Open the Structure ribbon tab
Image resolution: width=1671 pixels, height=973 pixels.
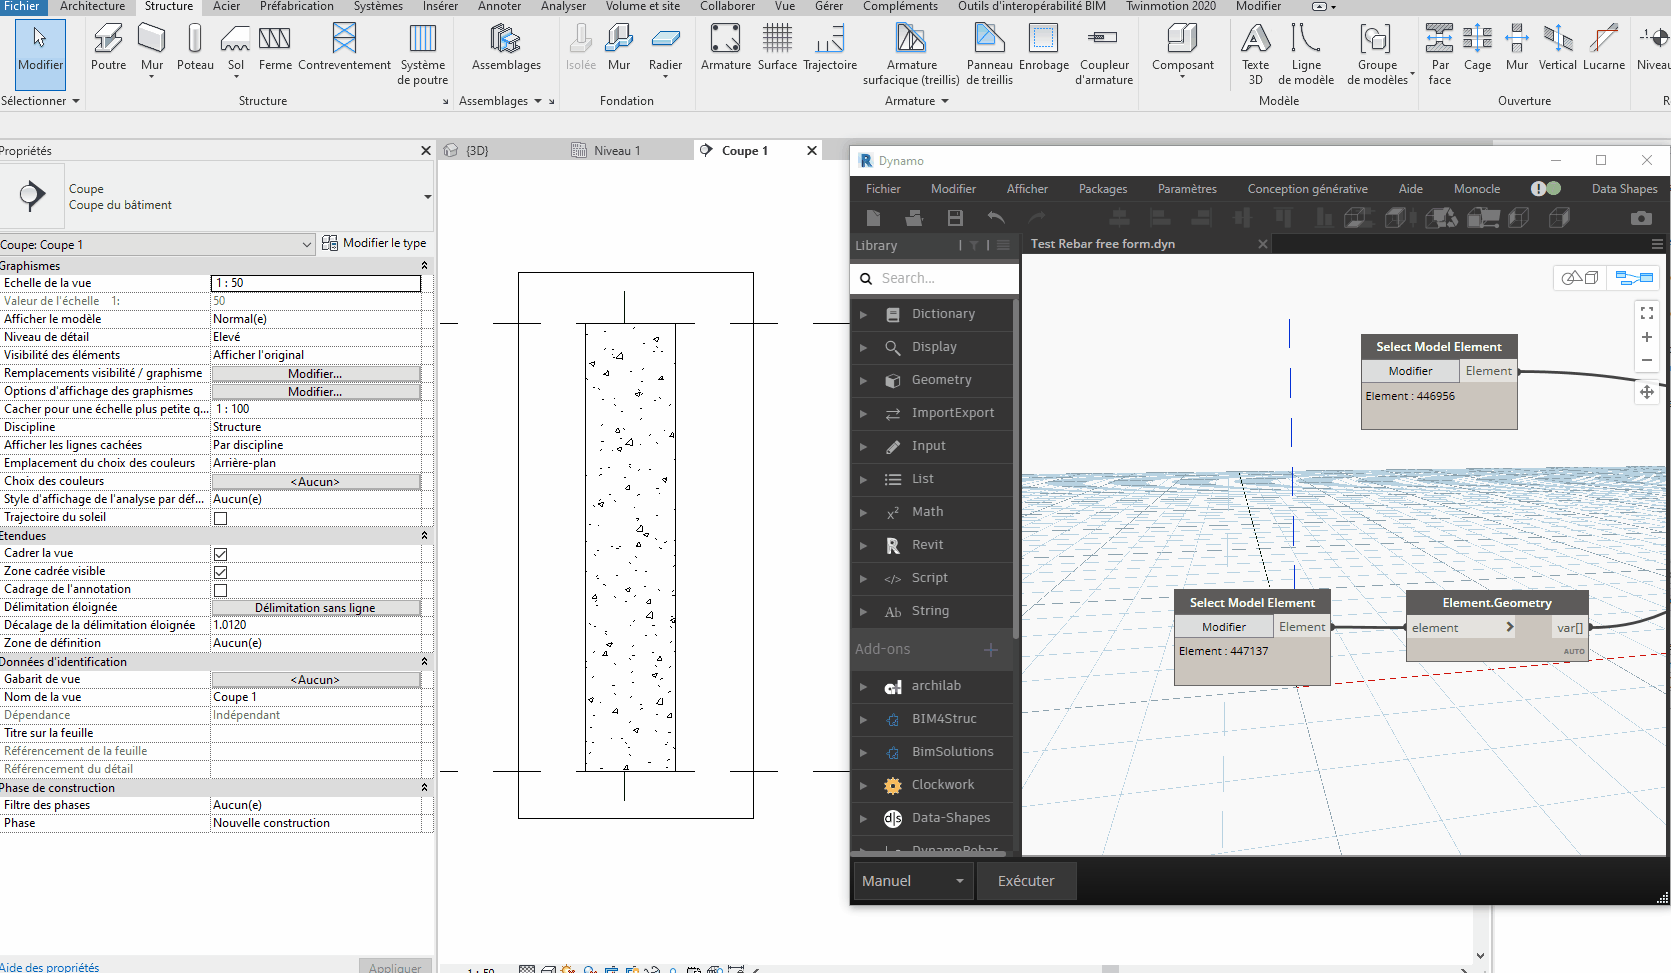[169, 6]
